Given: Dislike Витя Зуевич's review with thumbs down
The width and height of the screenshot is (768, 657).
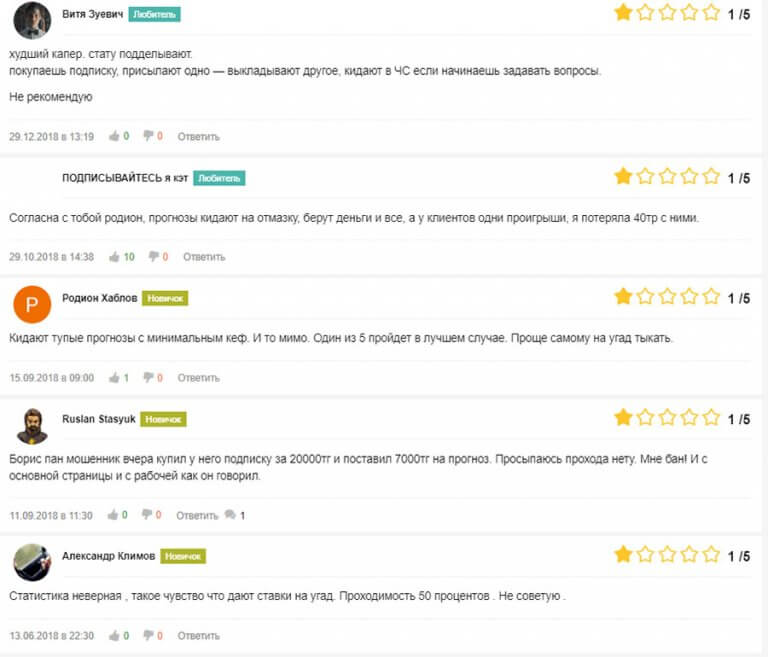Looking at the screenshot, I should click(x=148, y=136).
